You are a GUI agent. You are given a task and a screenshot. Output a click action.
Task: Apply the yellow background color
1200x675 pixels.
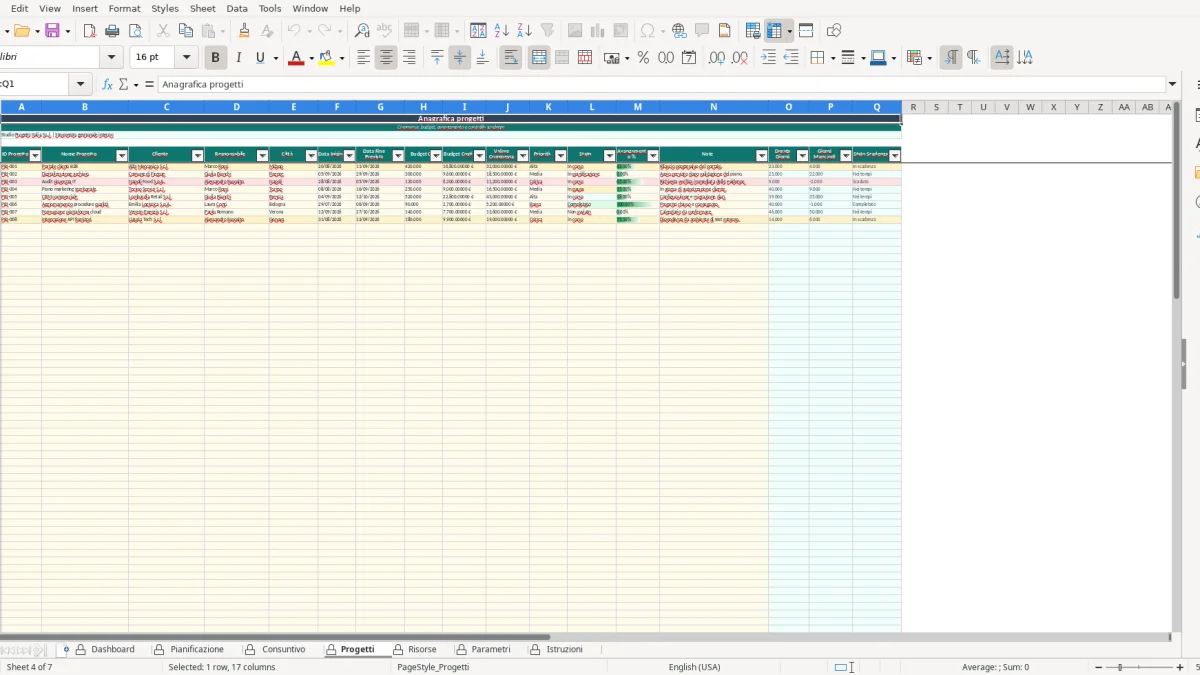[326, 58]
